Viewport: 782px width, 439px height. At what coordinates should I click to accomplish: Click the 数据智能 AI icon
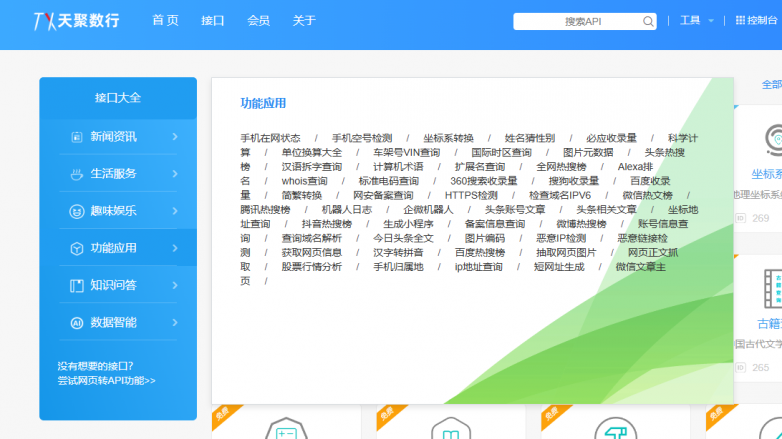(77, 323)
